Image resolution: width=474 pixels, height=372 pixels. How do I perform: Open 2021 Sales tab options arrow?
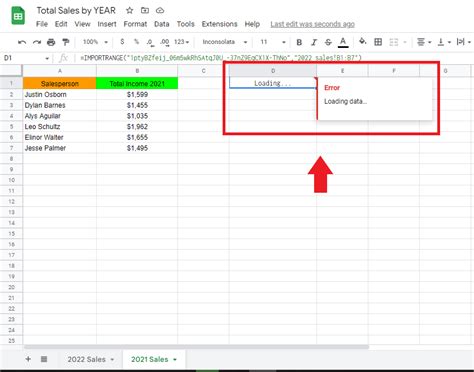point(175,359)
